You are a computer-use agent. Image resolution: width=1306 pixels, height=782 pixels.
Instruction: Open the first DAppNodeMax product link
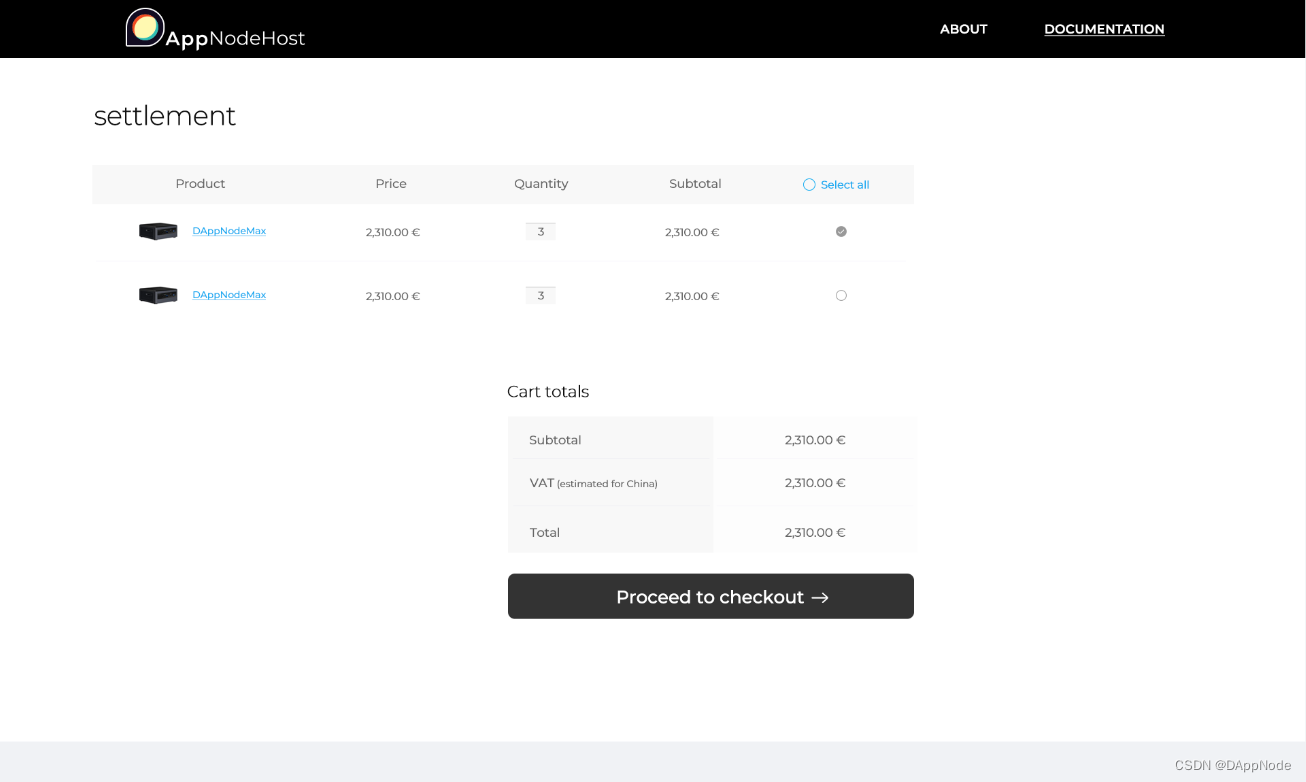click(x=229, y=231)
